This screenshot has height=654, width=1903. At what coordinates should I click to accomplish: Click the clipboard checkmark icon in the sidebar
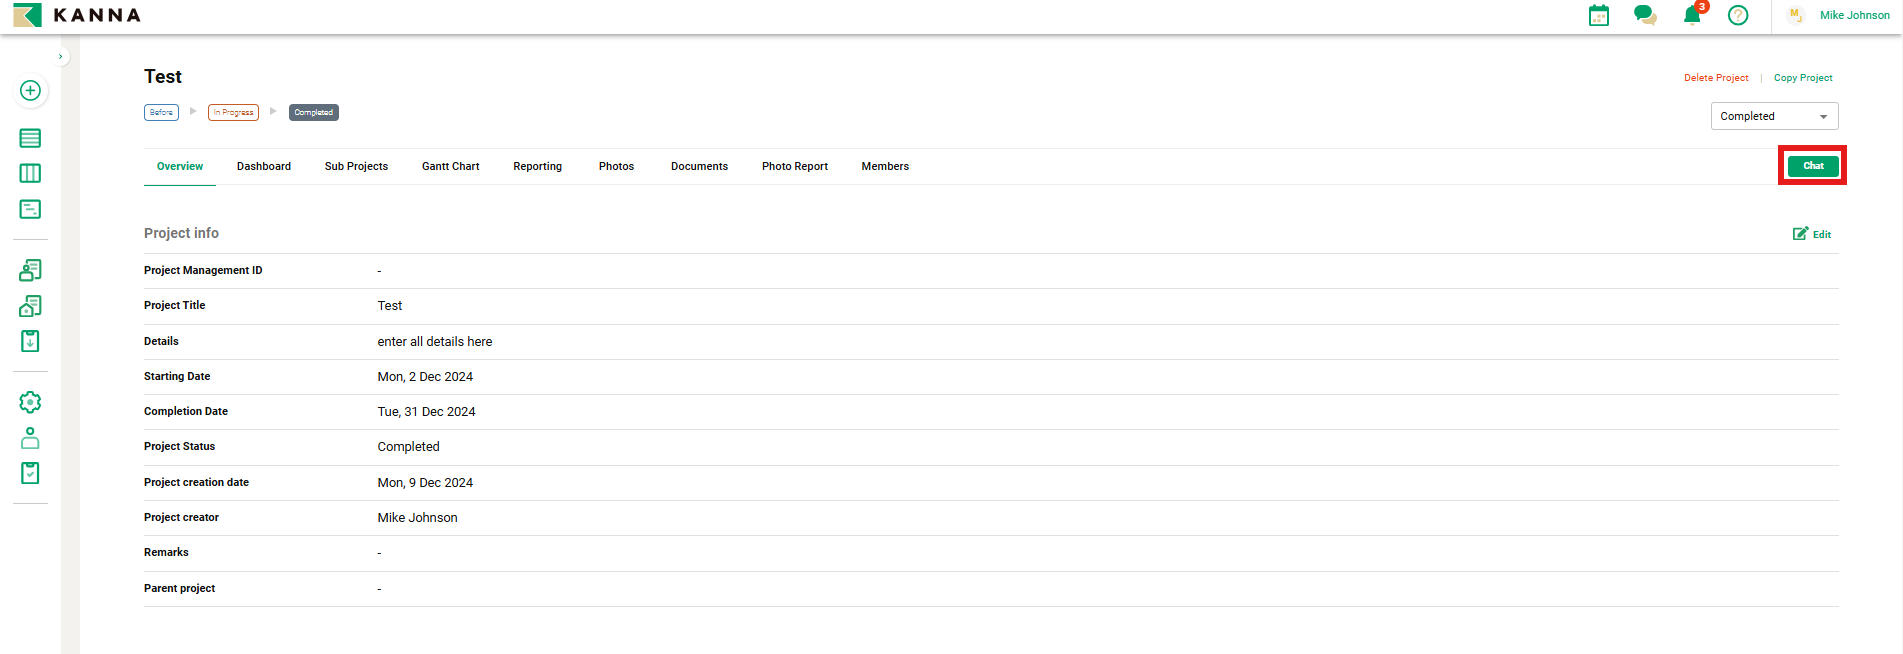(30, 473)
